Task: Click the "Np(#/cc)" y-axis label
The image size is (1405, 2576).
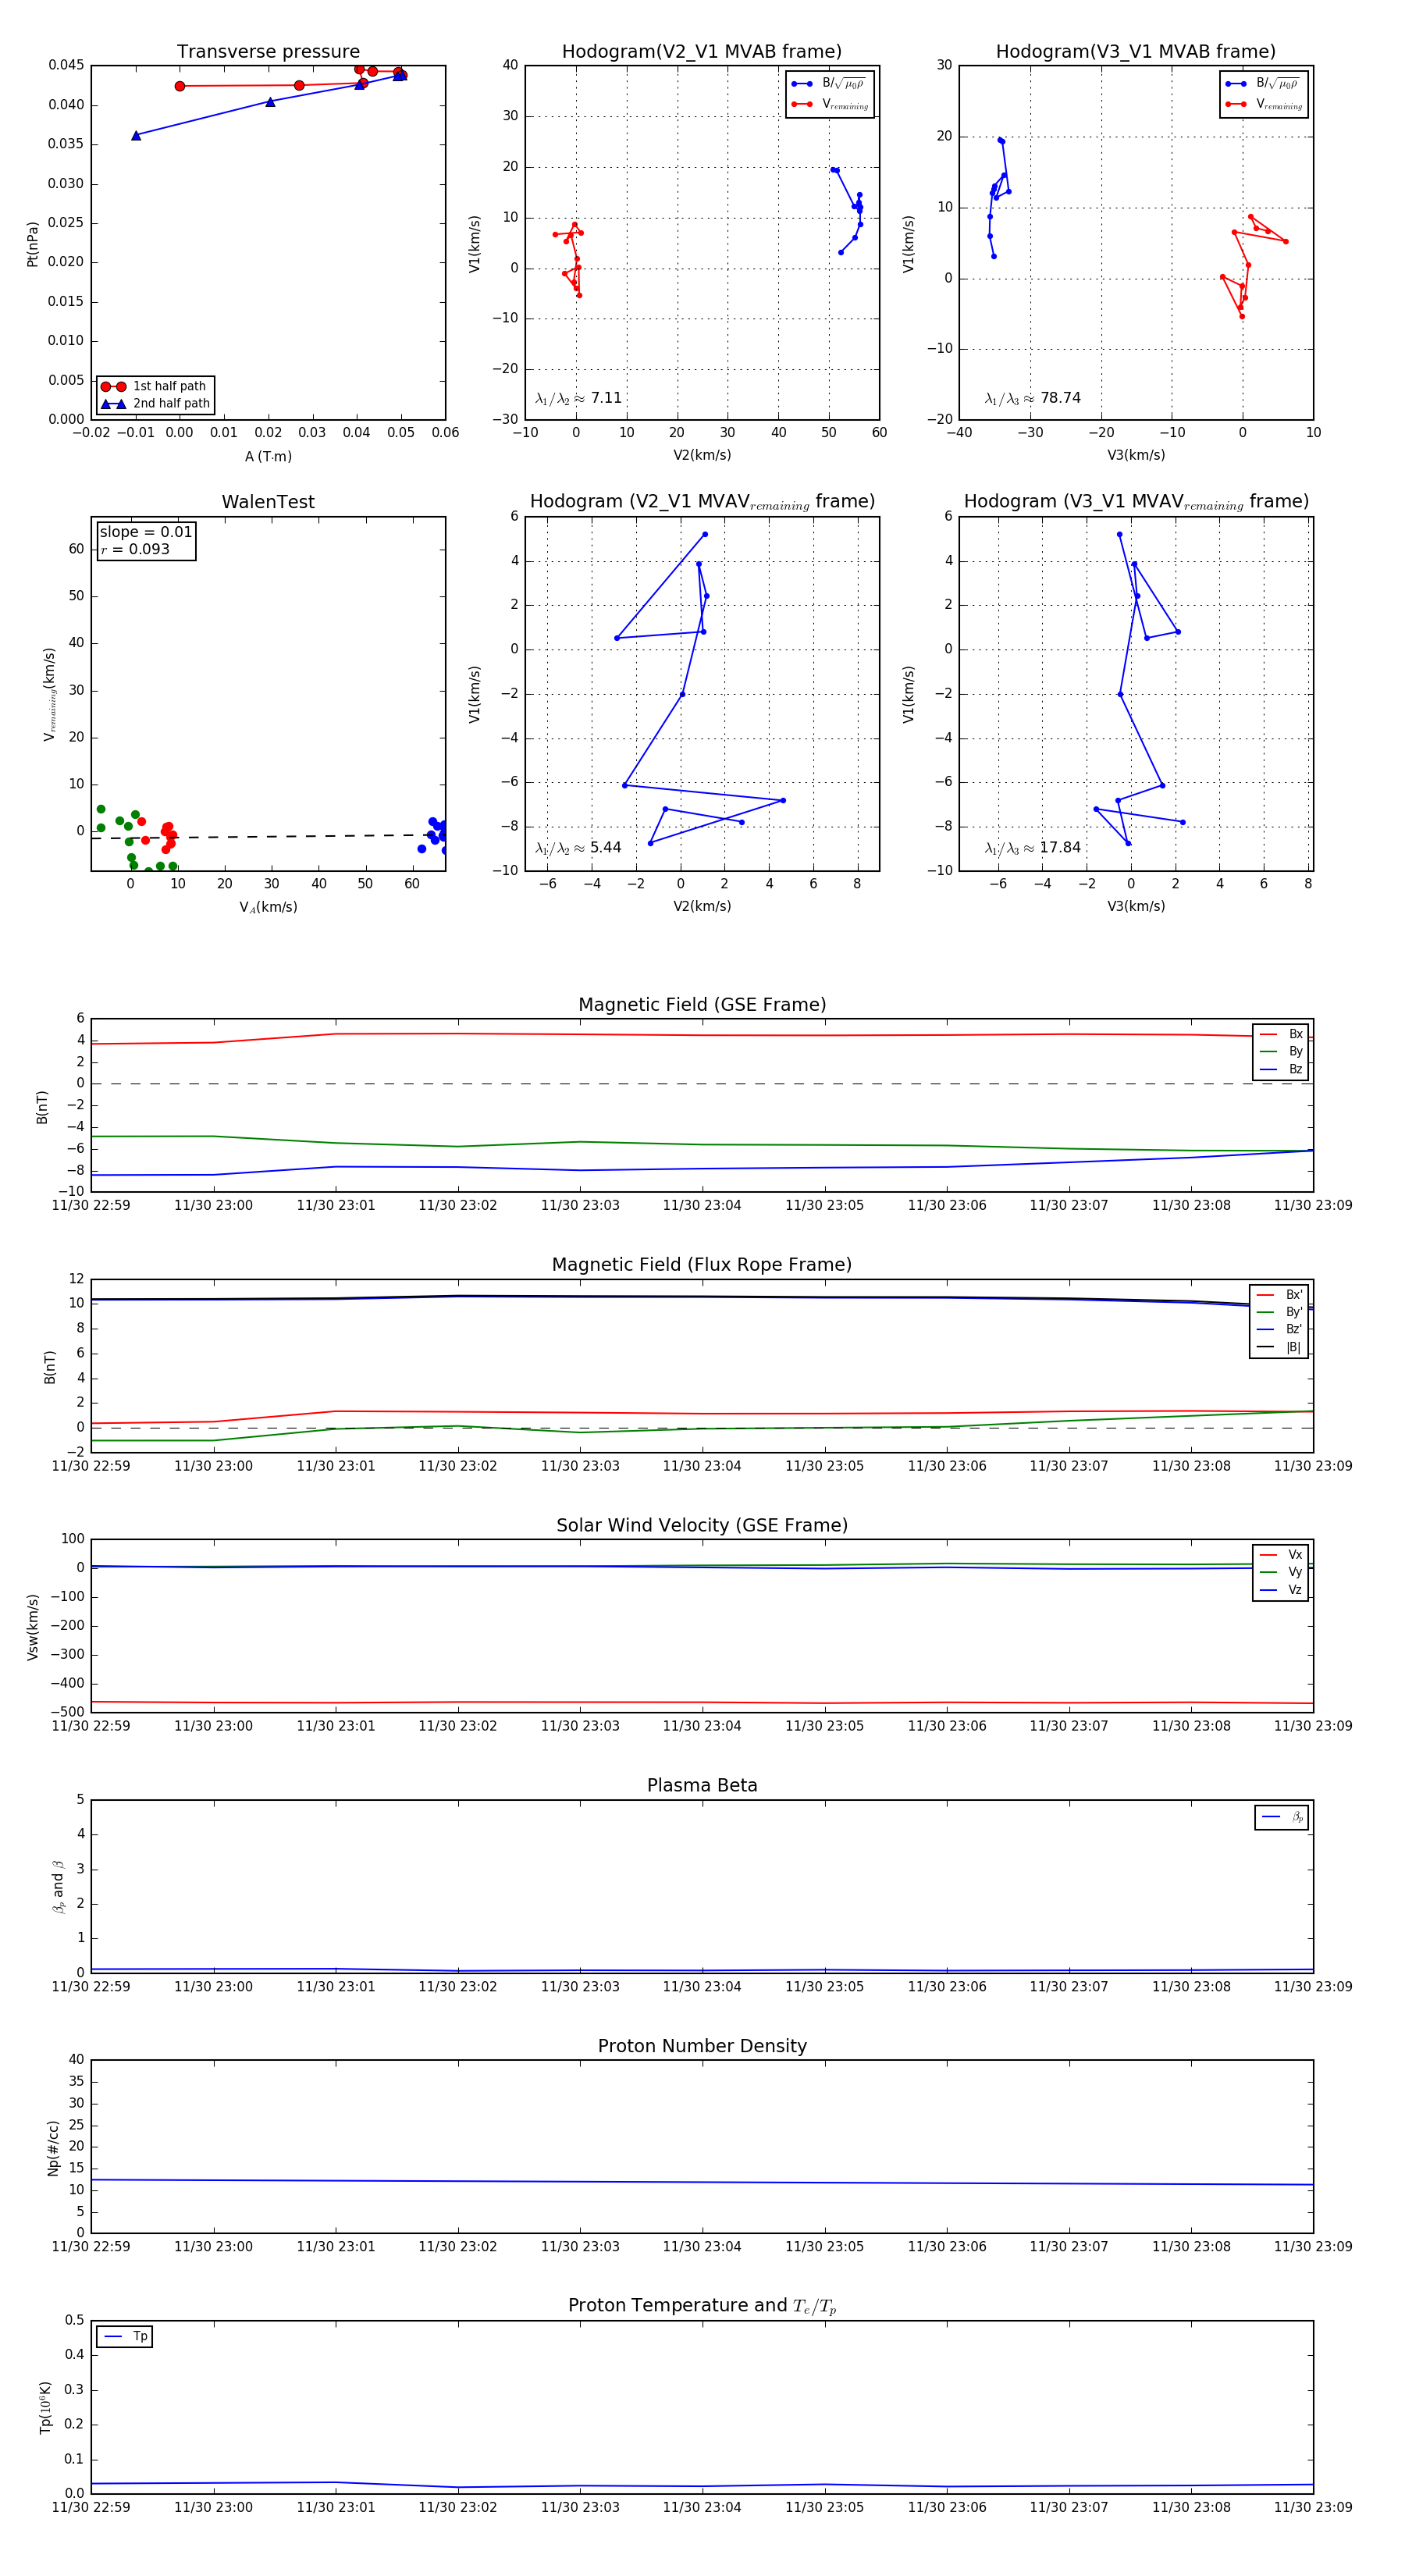Action: [53, 2147]
